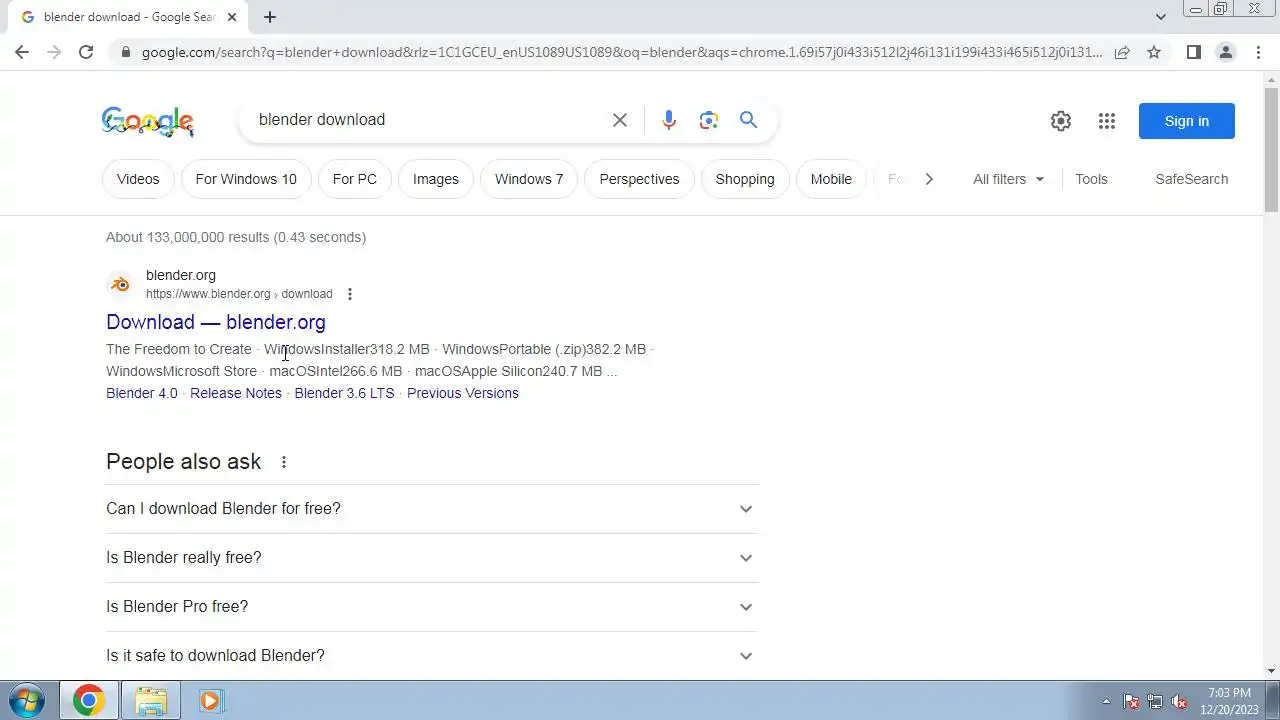Show more filter chips with the arrow
Viewport: 1280px width, 720px height.
(929, 179)
